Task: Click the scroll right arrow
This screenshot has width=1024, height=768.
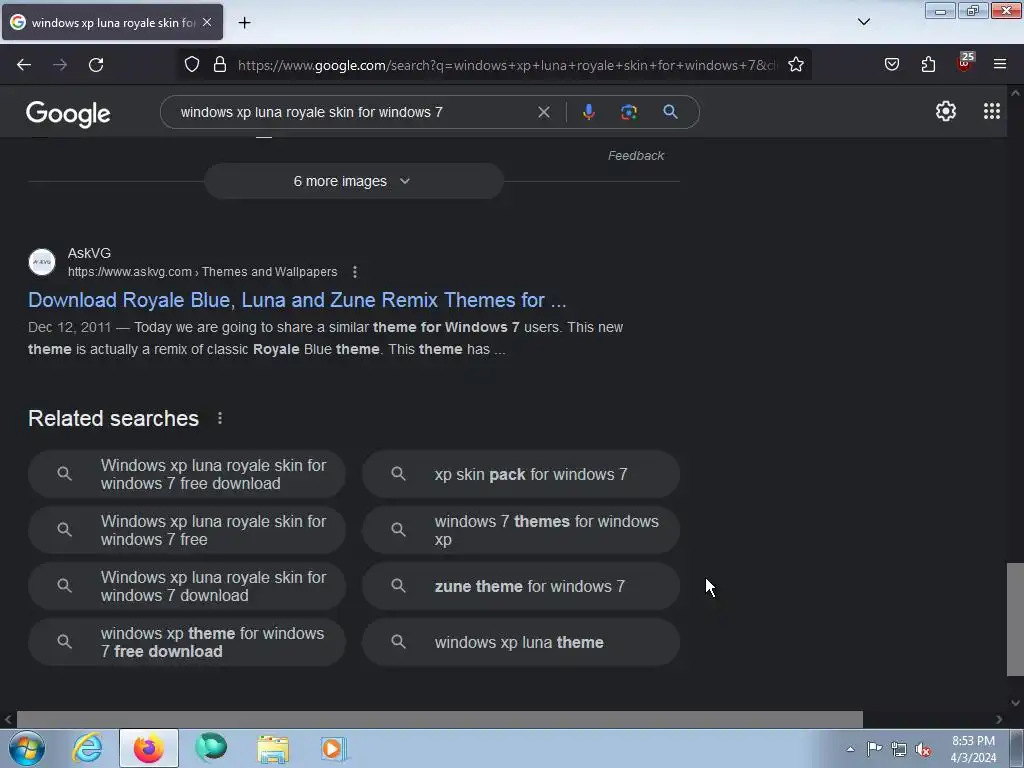Action: click(999, 719)
